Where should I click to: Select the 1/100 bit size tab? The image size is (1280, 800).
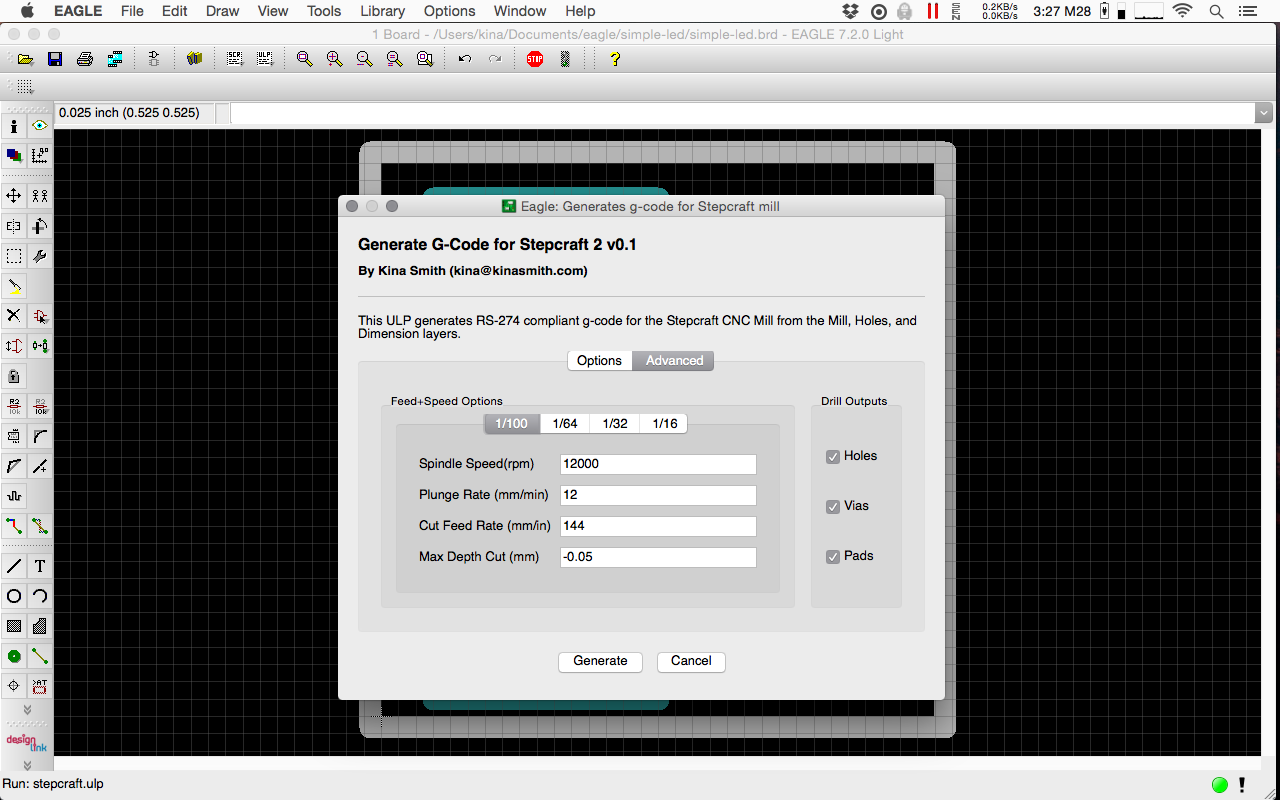click(x=512, y=424)
